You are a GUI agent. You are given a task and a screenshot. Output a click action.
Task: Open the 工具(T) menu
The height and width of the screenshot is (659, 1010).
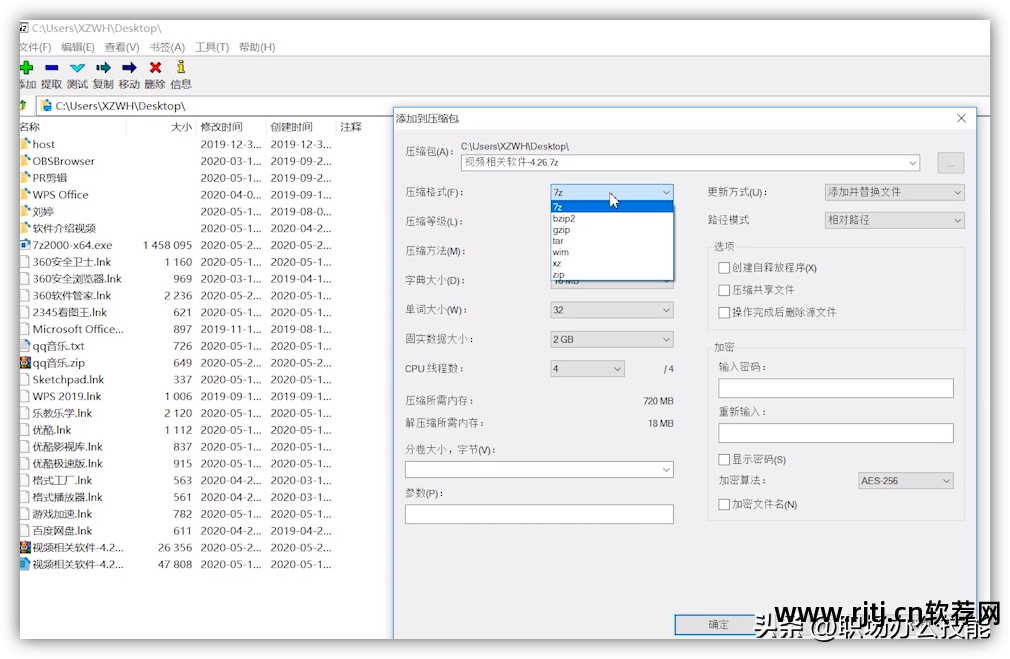pyautogui.click(x=212, y=47)
